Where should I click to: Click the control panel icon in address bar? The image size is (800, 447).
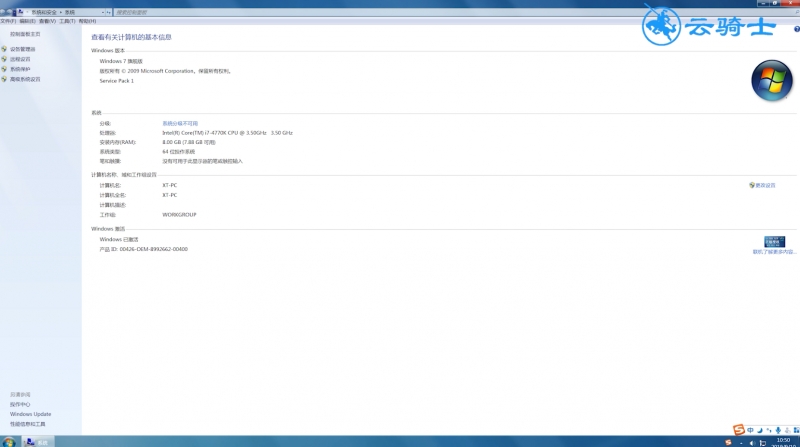(20, 12)
